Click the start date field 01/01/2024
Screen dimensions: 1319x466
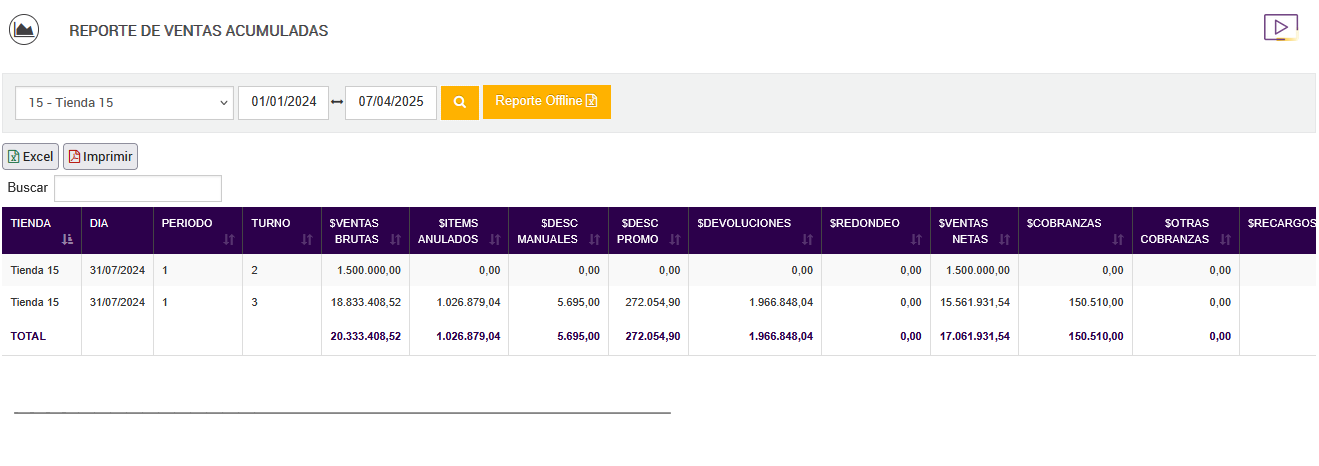click(284, 102)
